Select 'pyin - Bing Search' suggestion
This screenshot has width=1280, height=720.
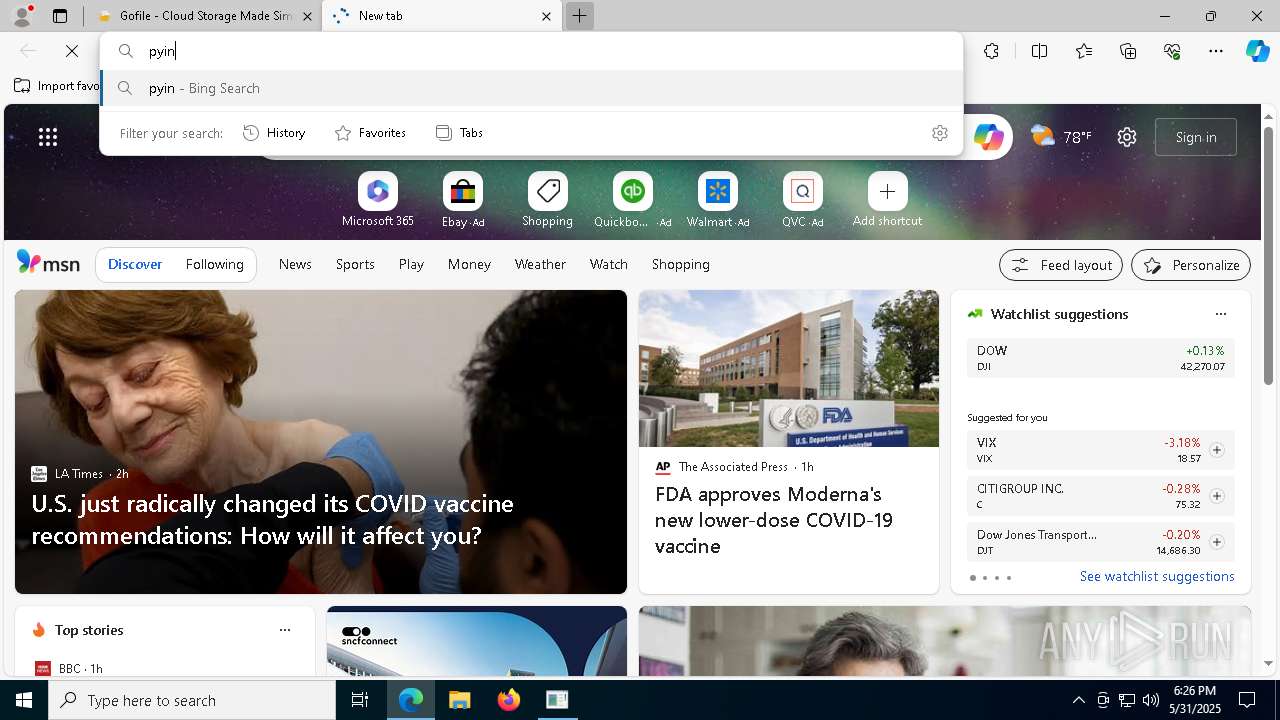(x=532, y=88)
